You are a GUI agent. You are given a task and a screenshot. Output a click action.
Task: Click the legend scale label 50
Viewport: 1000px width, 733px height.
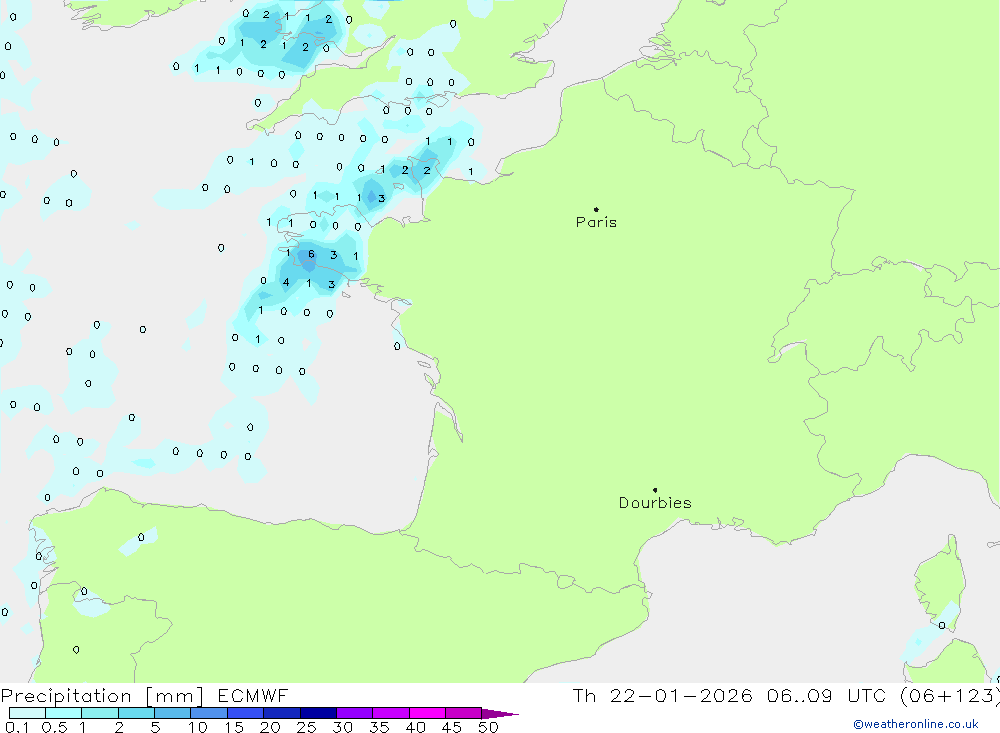pyautogui.click(x=488, y=727)
